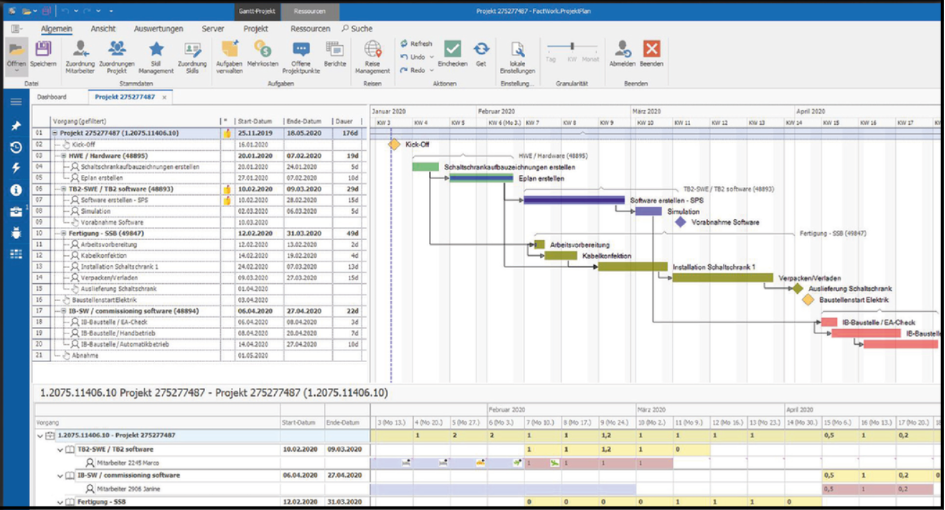Select the Kick-Off milestone diamond in Gantt
The height and width of the screenshot is (510, 945).
pyautogui.click(x=394, y=145)
